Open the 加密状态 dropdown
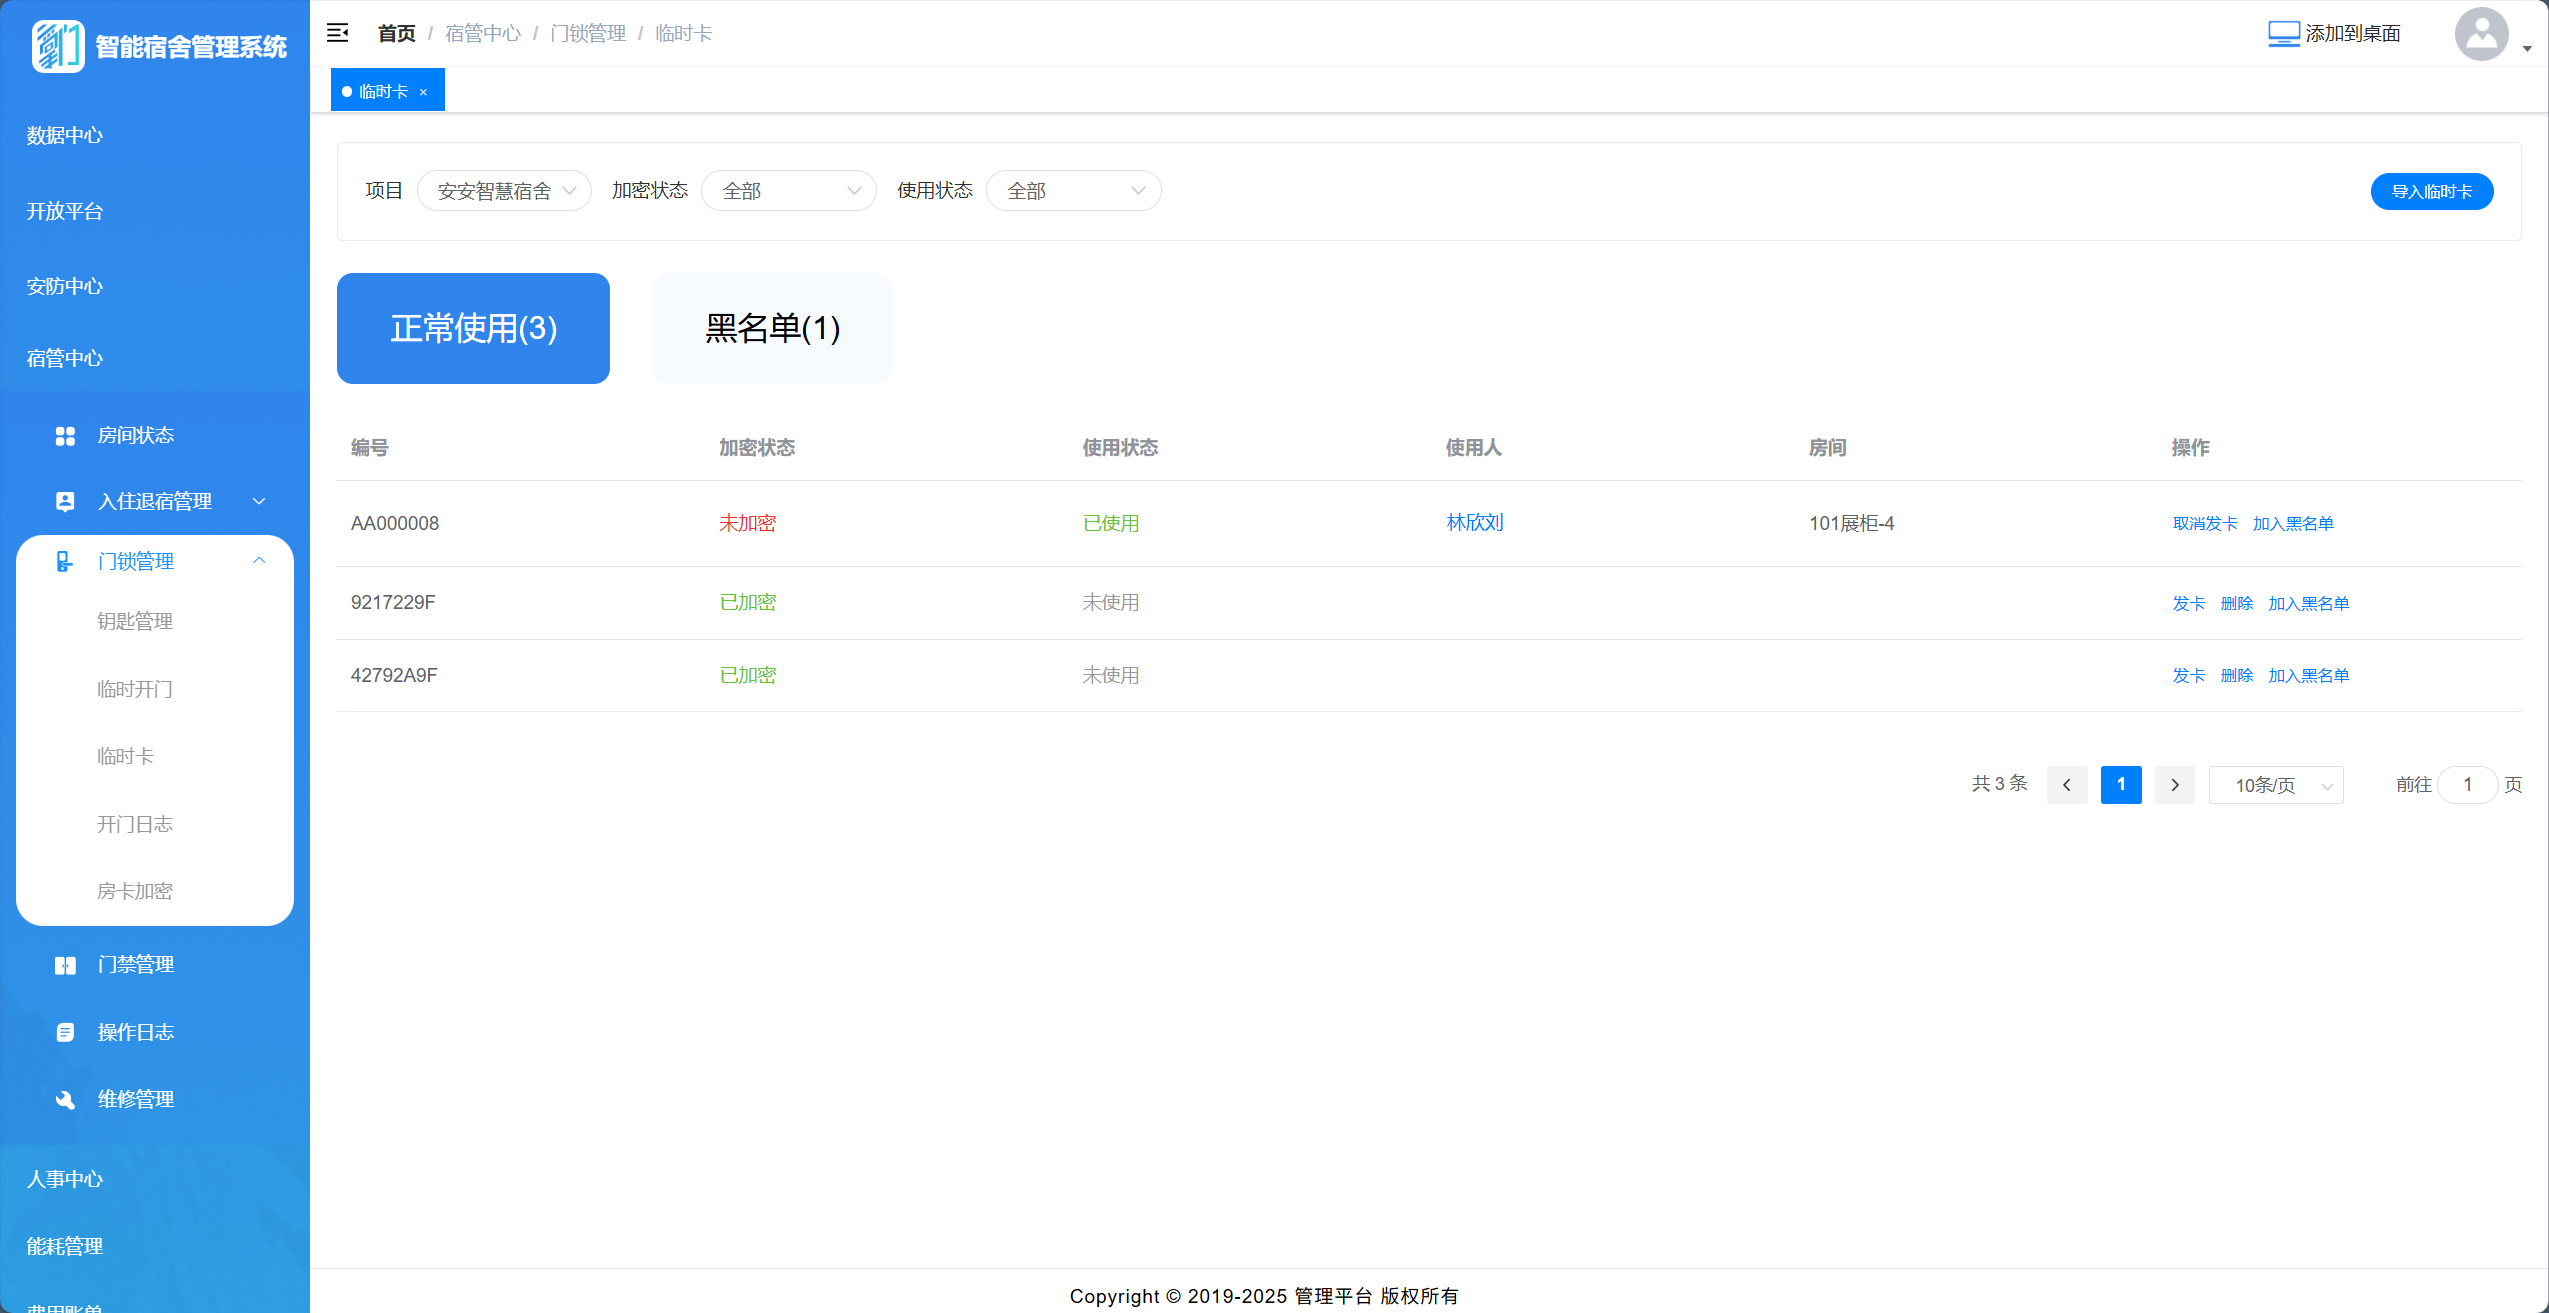 coord(789,190)
